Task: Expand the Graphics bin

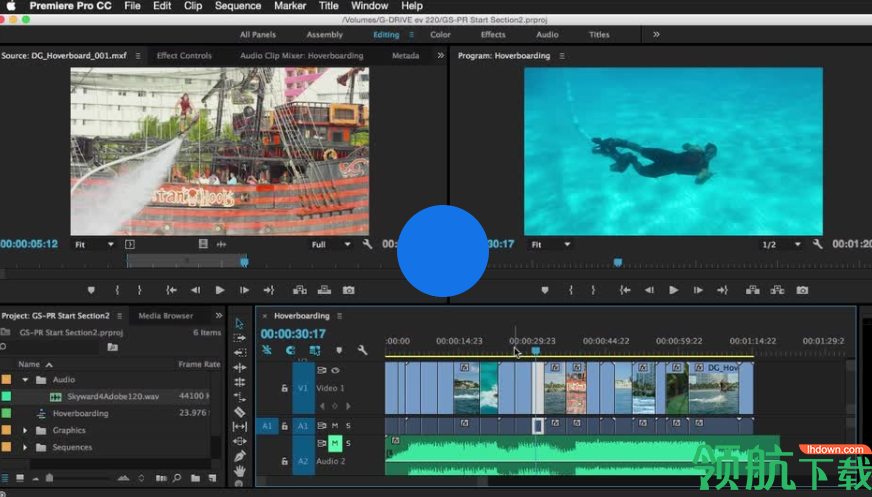Action: click(x=25, y=430)
